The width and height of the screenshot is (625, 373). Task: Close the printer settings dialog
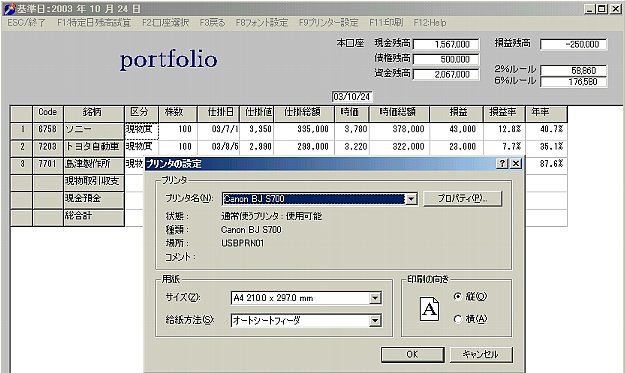pos(516,163)
